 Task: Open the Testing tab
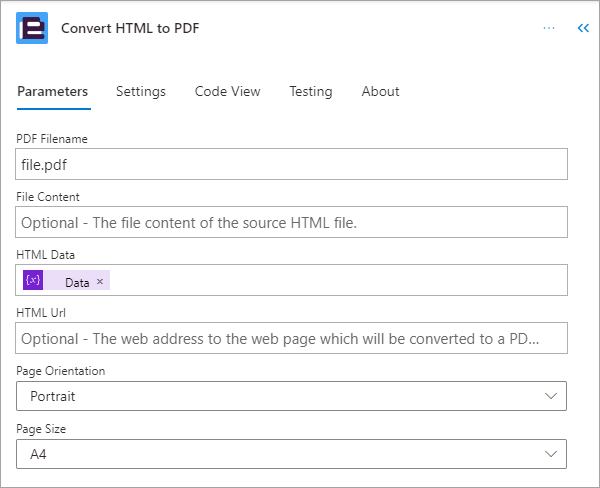coord(311,91)
